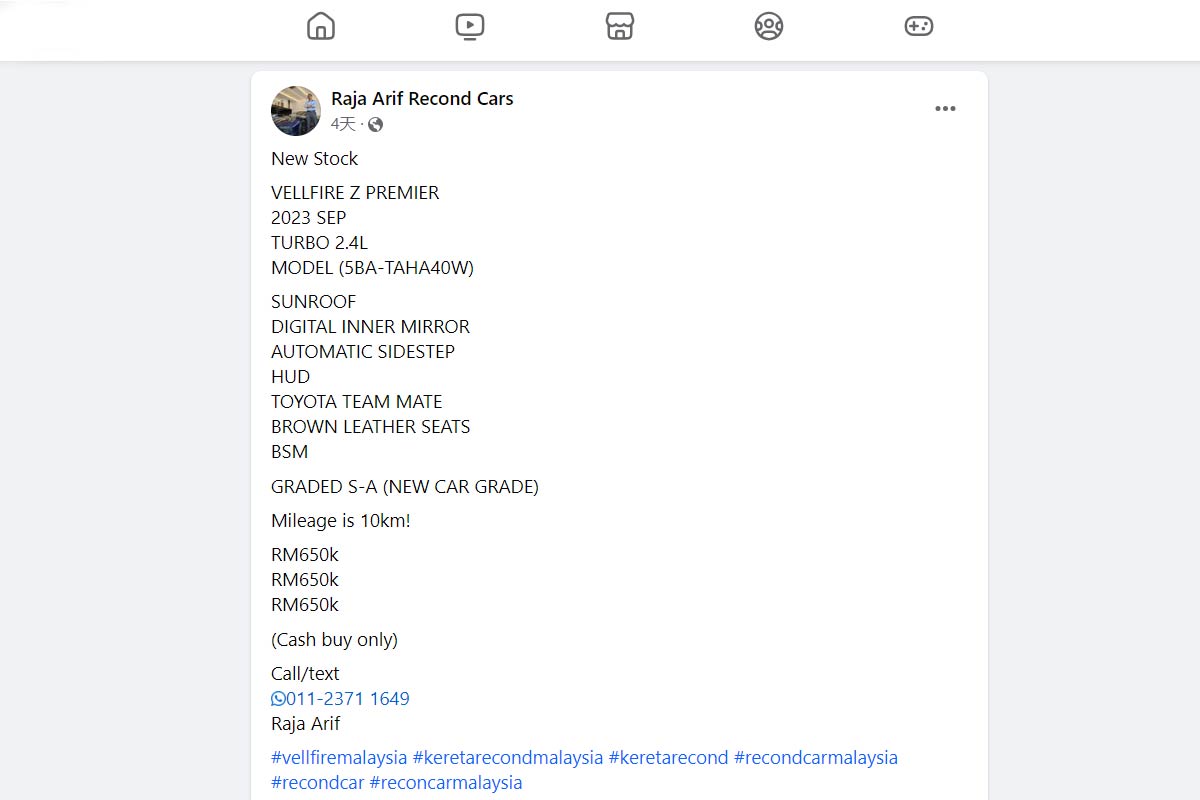Click the #keretarecond hashtag
The image size is (1200, 800).
(x=668, y=758)
